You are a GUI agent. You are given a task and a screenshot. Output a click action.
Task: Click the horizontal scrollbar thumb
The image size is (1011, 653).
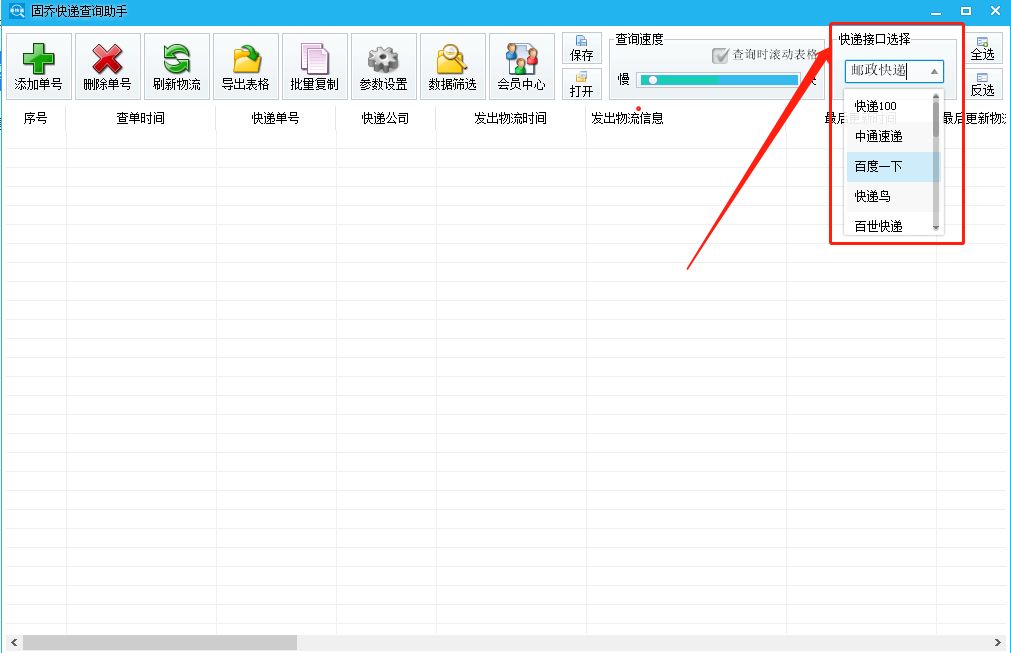(160, 642)
